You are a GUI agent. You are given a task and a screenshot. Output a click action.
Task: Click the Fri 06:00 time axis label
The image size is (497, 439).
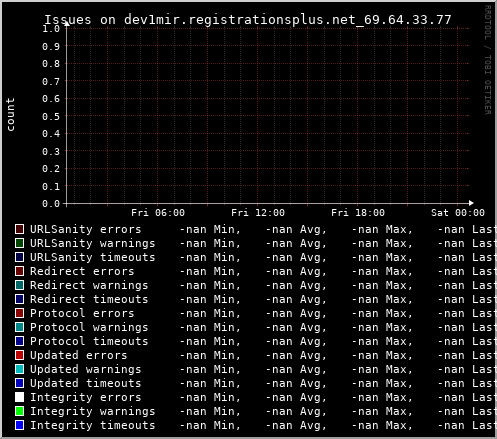158,213
